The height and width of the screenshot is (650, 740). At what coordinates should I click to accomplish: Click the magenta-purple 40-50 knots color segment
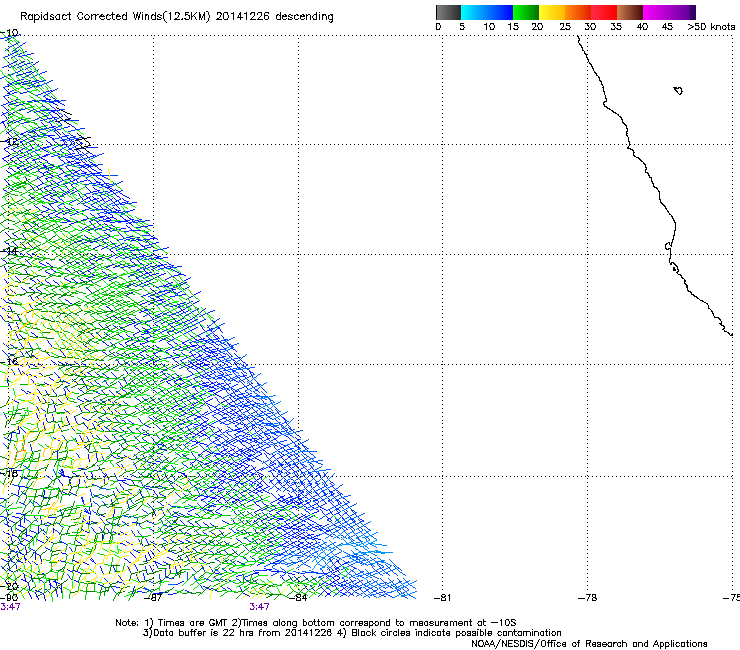point(669,12)
